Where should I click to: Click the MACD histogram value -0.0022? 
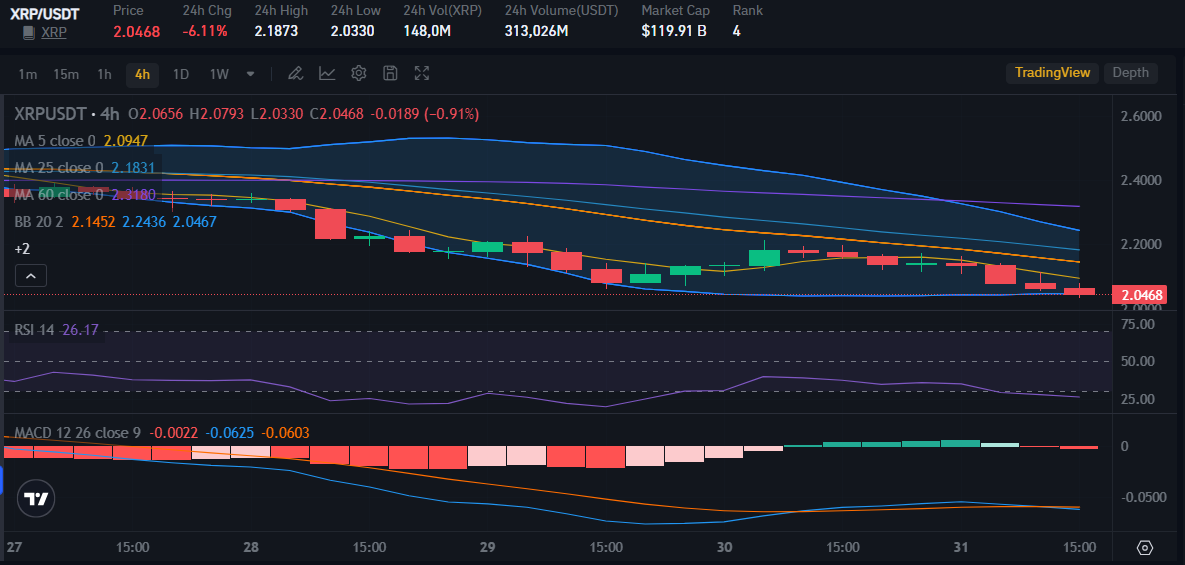[174, 433]
